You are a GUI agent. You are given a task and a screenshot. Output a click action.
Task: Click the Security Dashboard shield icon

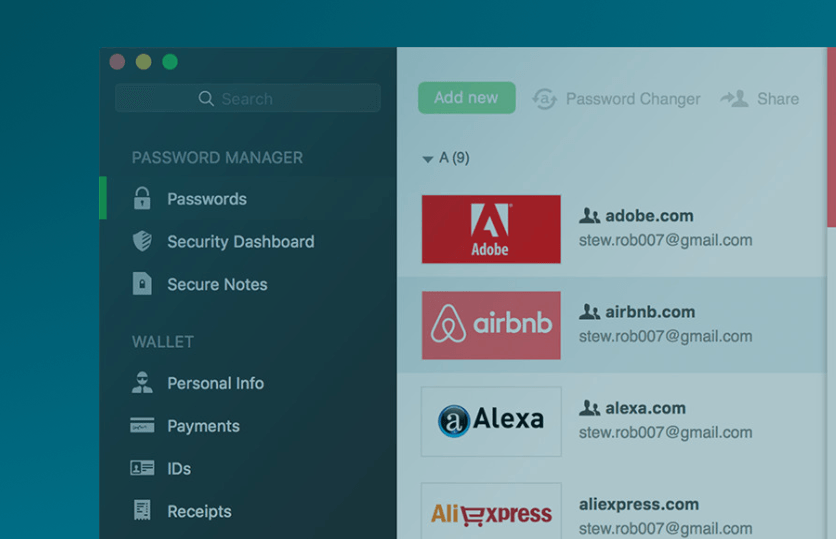coord(142,241)
